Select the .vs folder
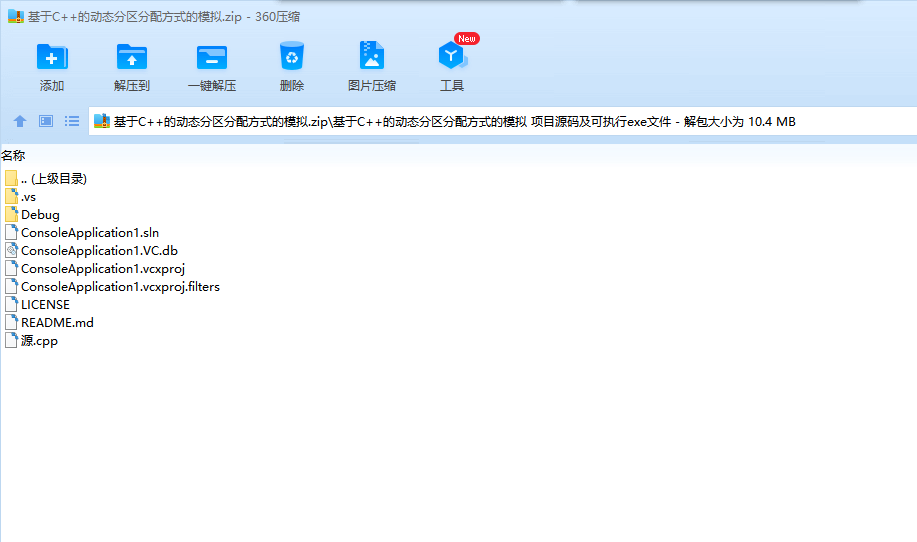The height and width of the screenshot is (542, 917). (x=20, y=196)
